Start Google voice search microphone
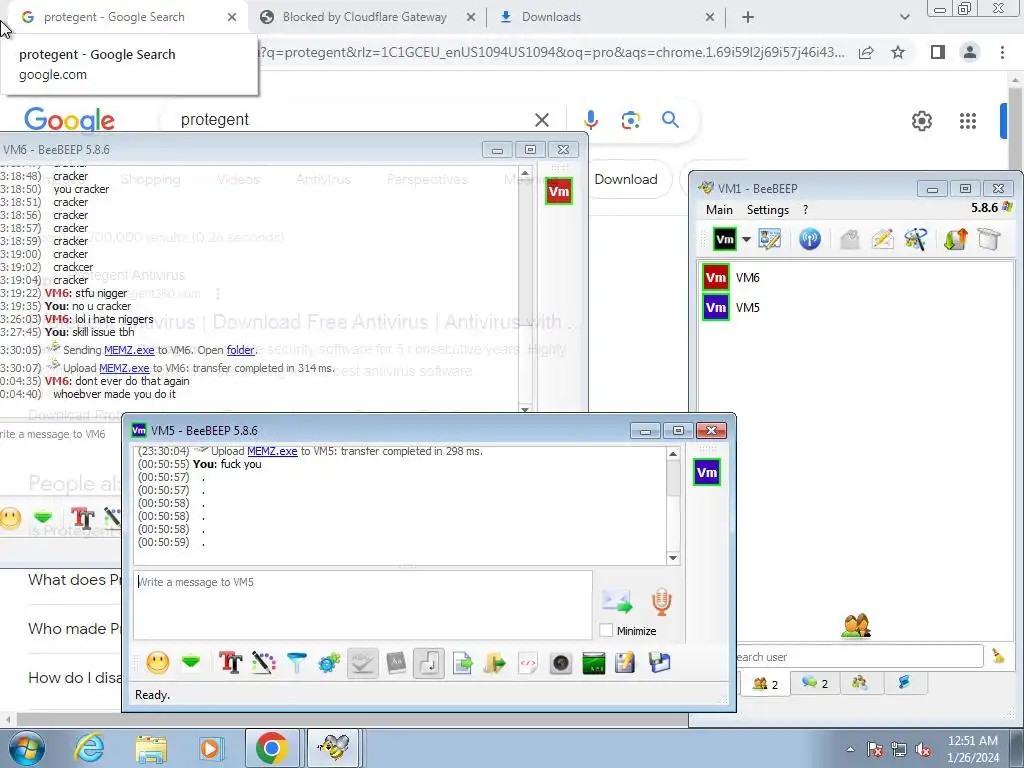 (591, 120)
